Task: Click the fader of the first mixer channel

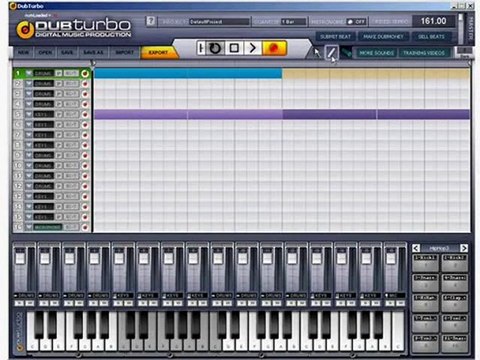Action: [x=20, y=258]
